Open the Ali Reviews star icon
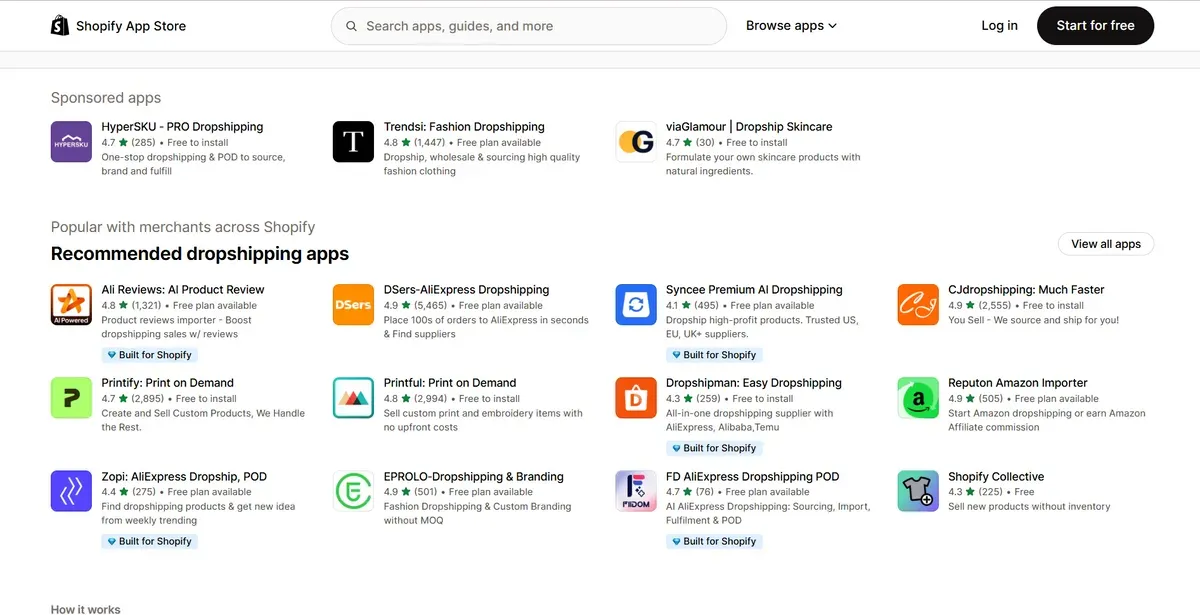 point(71,305)
